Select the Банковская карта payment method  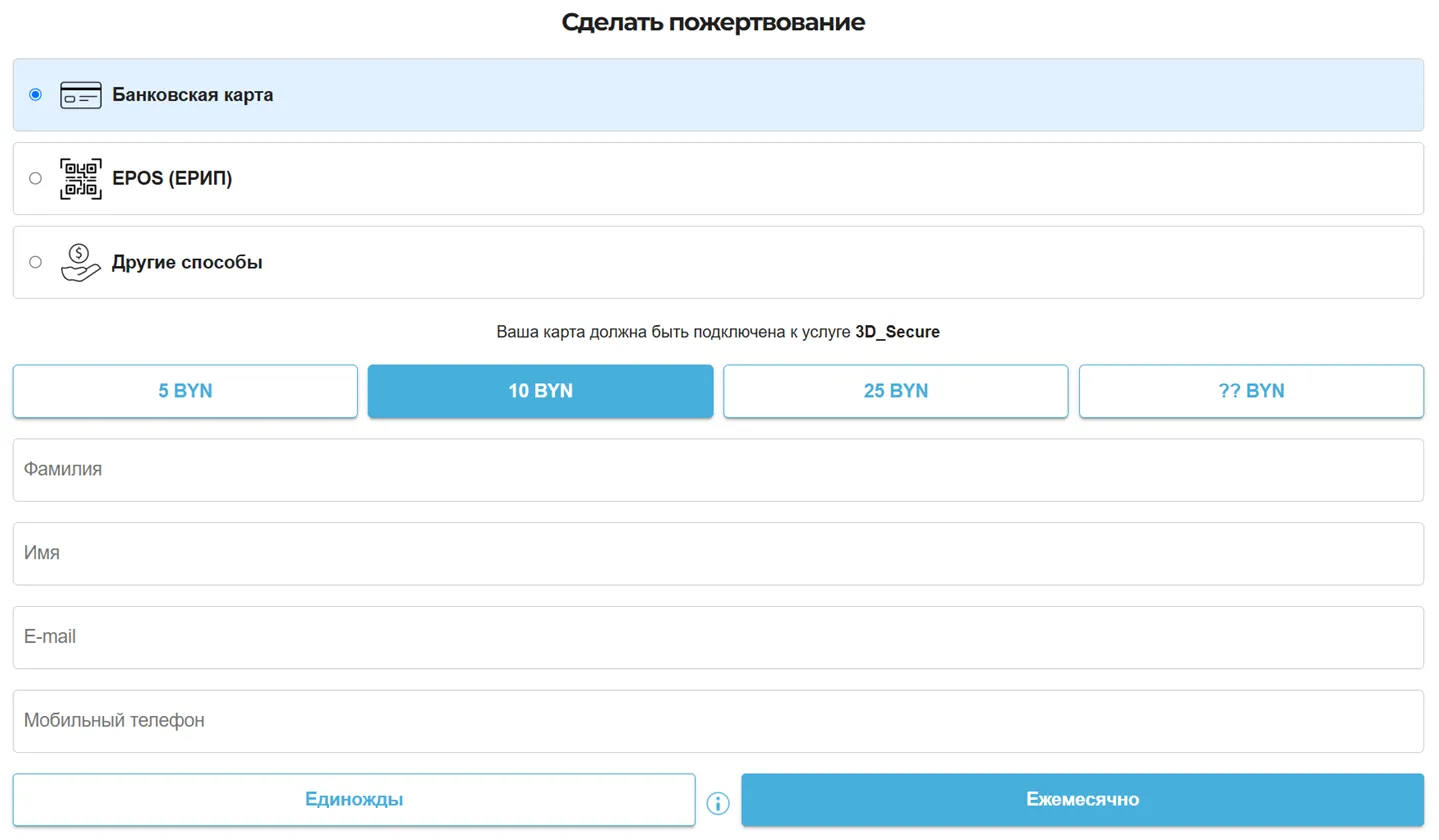coord(35,95)
